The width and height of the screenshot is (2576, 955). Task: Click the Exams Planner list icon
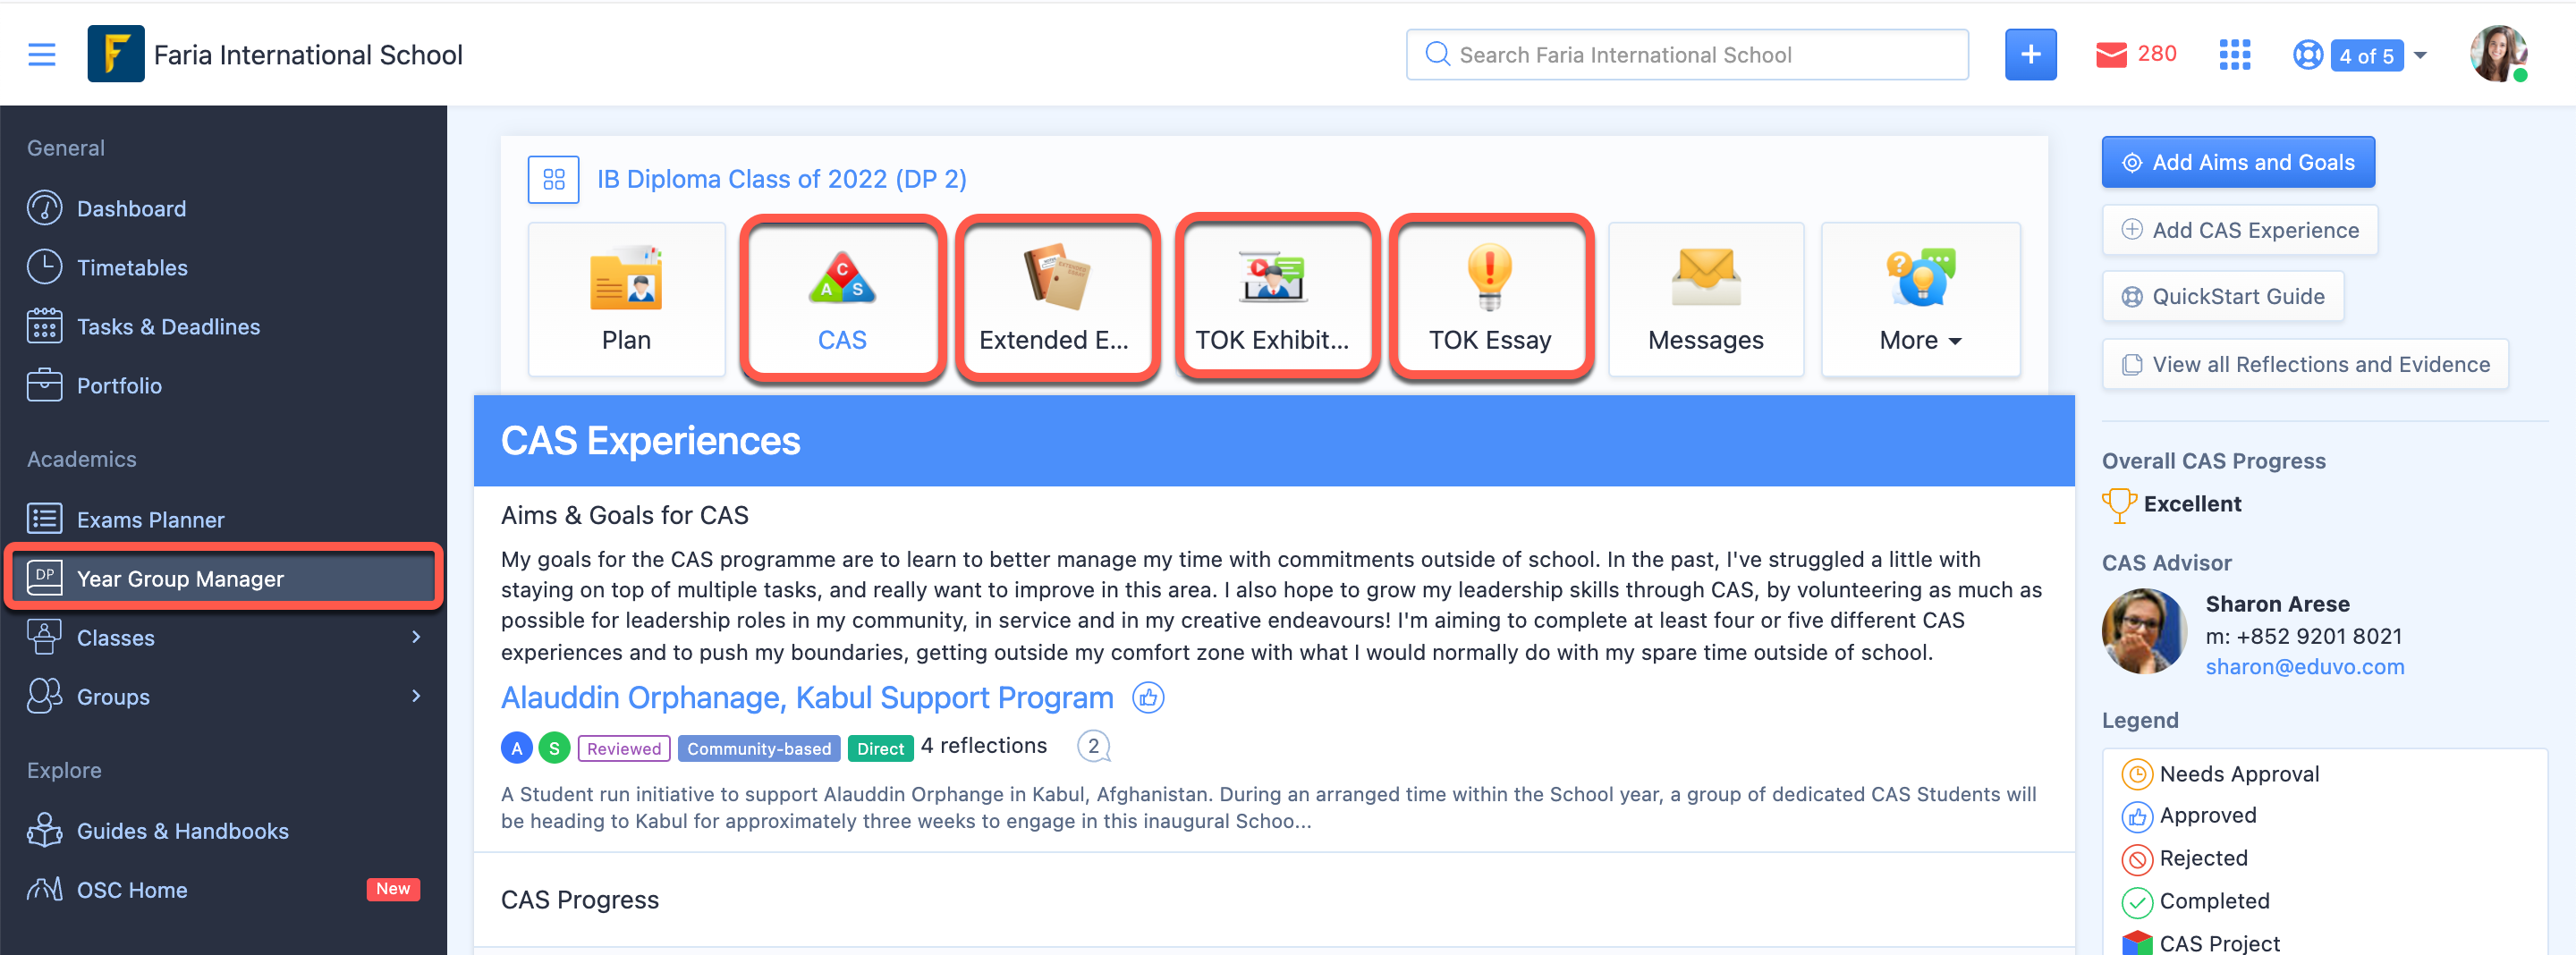tap(44, 519)
